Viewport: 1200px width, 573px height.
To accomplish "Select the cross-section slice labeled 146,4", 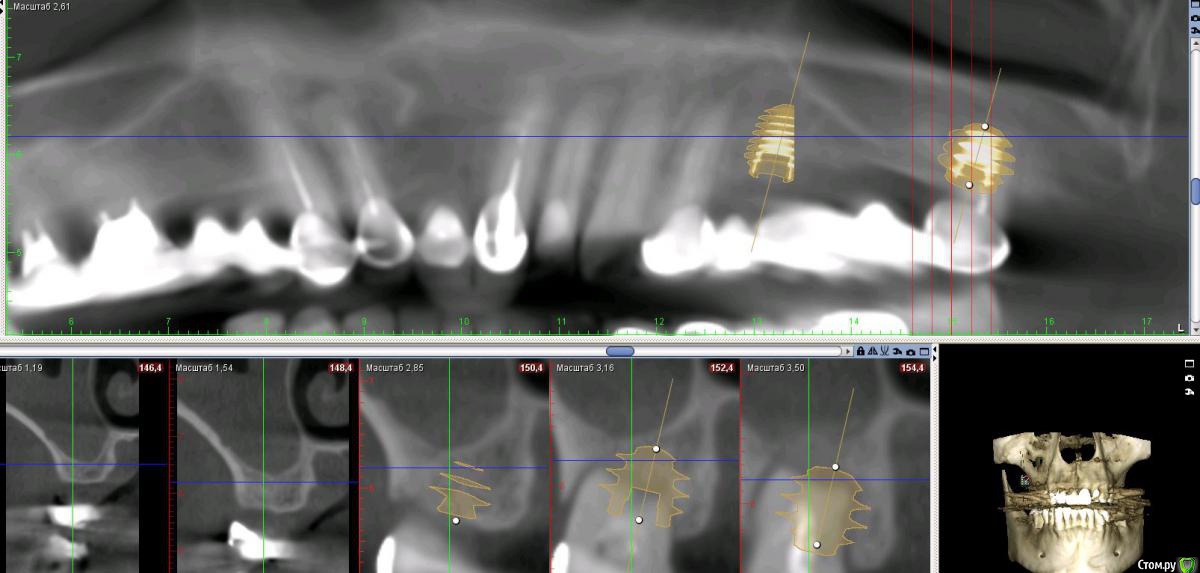I will [x=70, y=465].
